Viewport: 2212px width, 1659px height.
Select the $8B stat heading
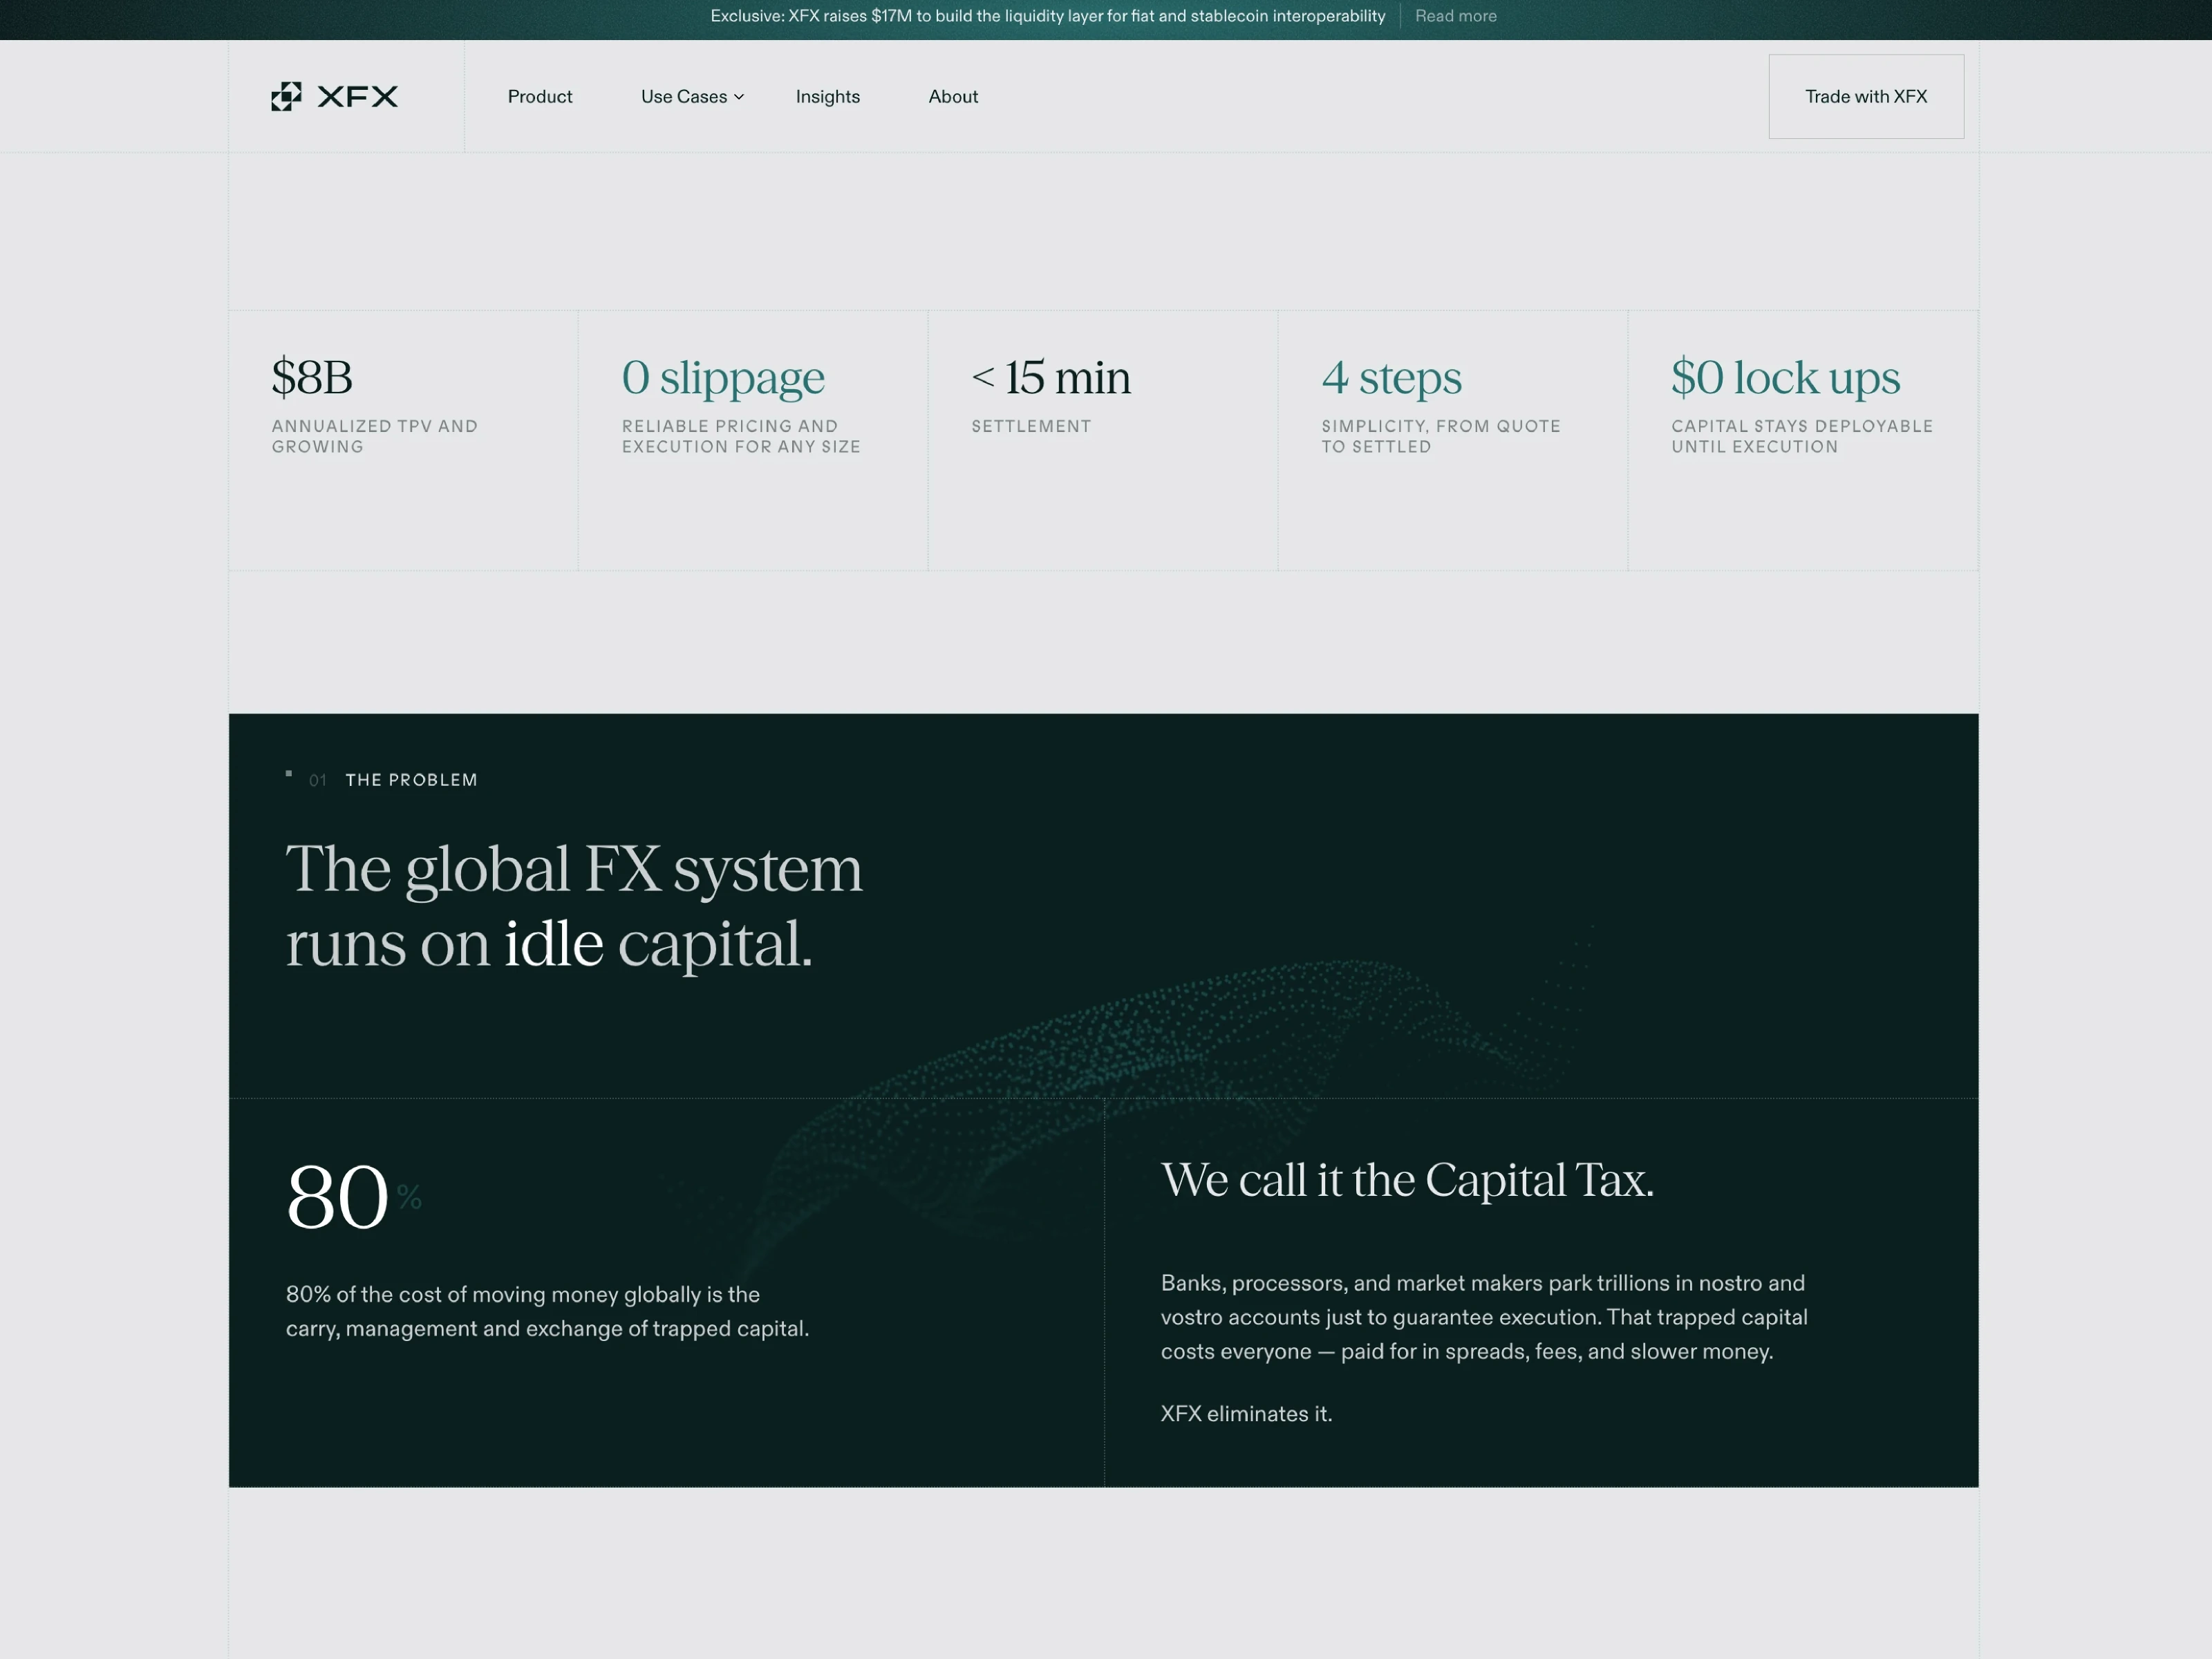tap(312, 377)
